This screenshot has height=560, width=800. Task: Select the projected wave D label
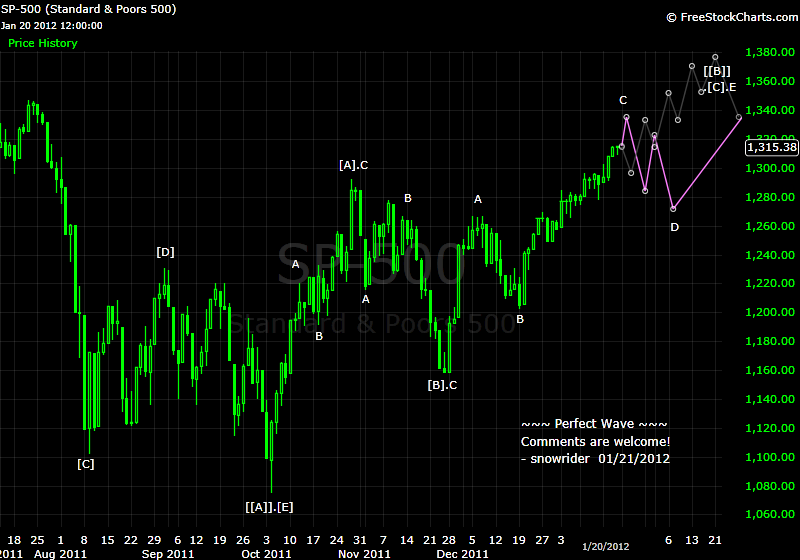674,227
